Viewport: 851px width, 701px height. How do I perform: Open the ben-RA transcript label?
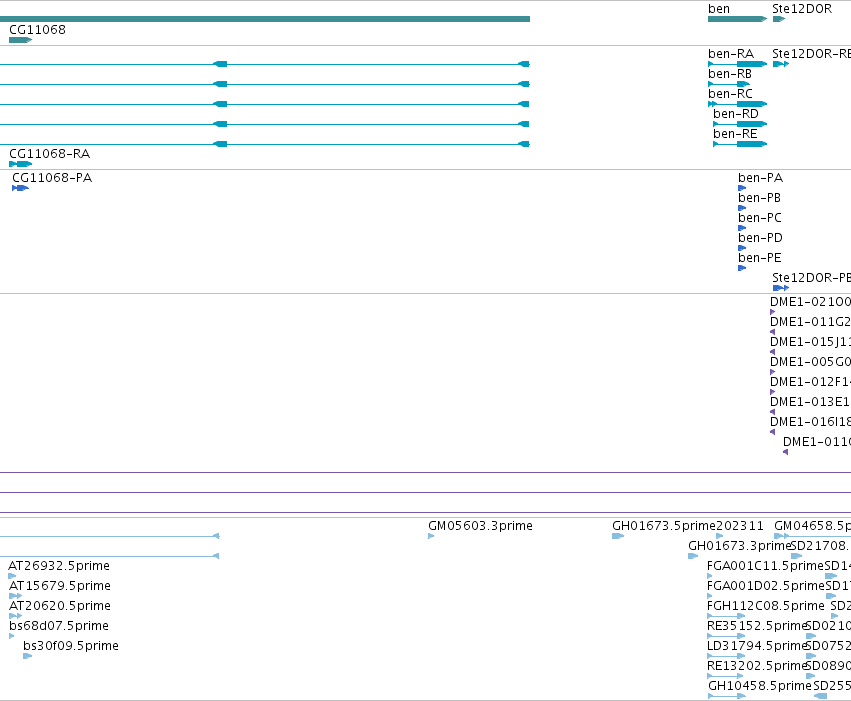coord(731,54)
